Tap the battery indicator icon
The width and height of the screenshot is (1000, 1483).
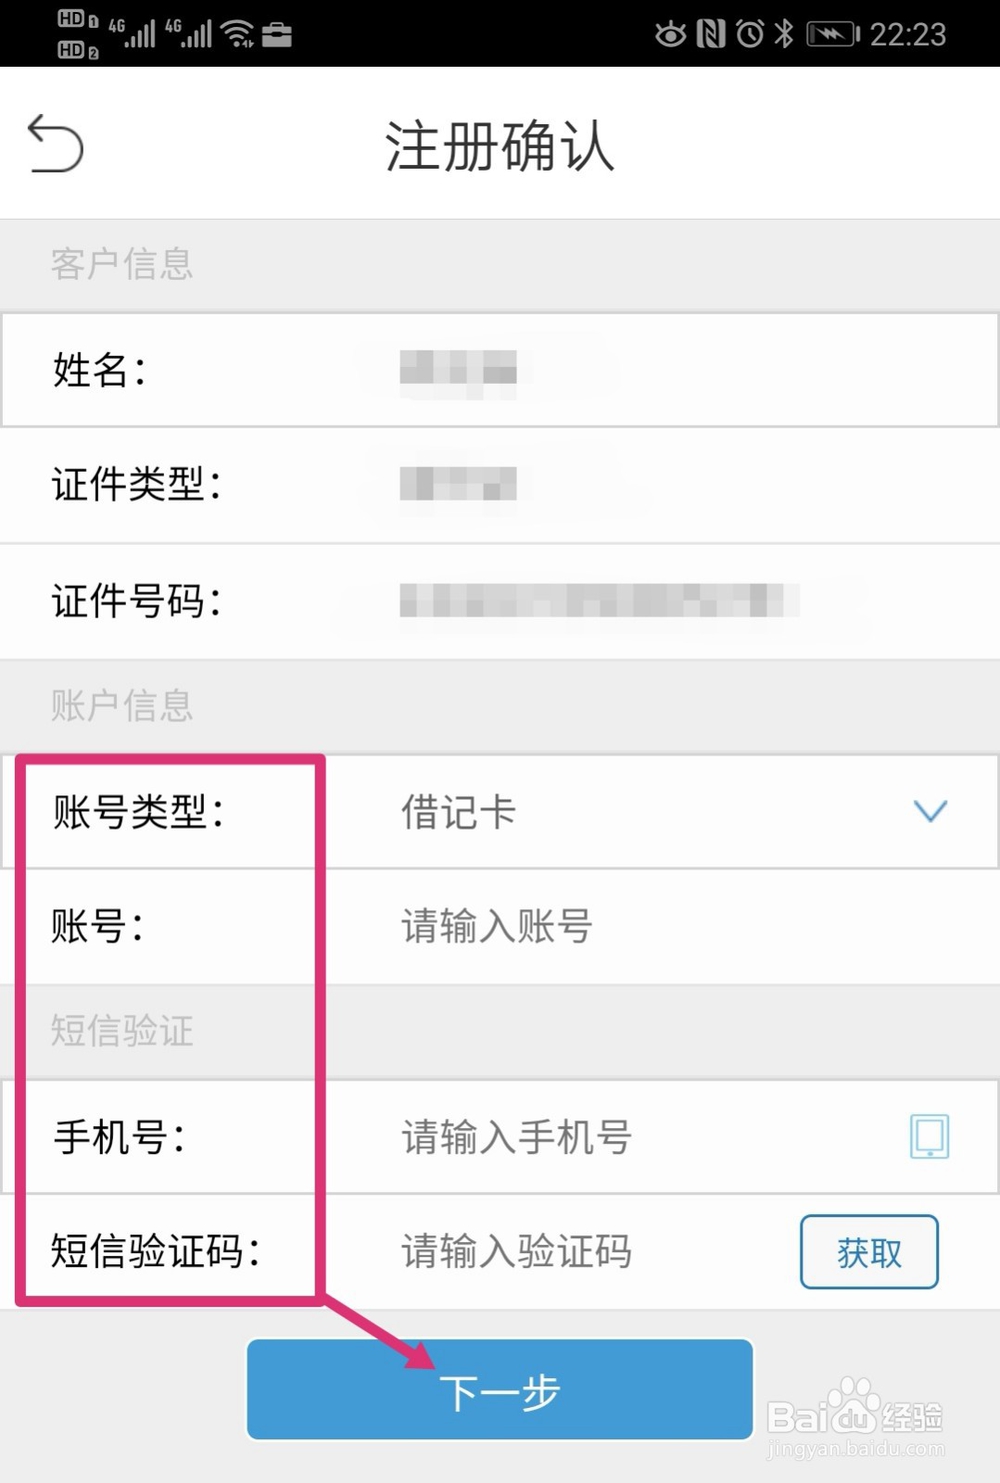(x=833, y=35)
